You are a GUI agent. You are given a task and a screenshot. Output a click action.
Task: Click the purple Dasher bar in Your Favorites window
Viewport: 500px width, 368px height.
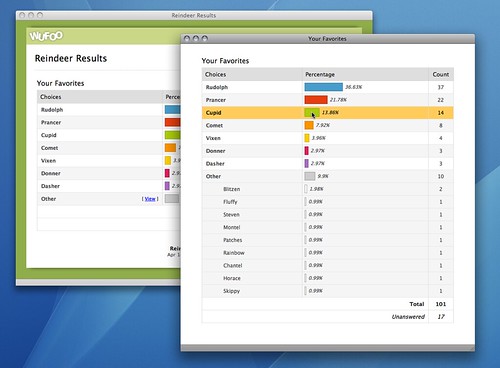pyautogui.click(x=306, y=163)
